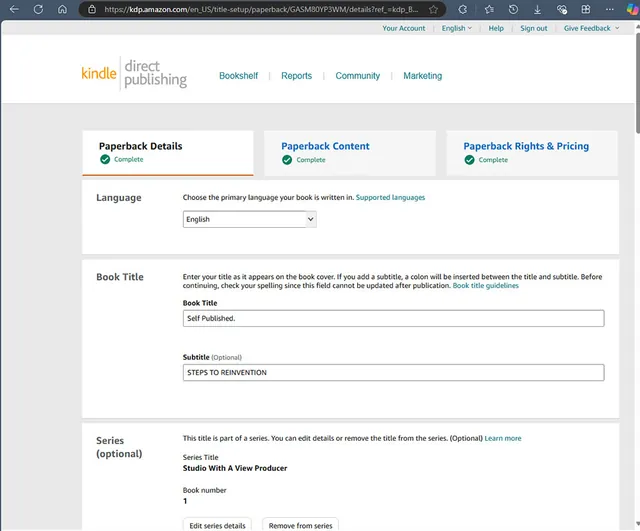The height and width of the screenshot is (531, 640).
Task: Click Complete checkmark under Paperback Content
Action: coord(287,160)
